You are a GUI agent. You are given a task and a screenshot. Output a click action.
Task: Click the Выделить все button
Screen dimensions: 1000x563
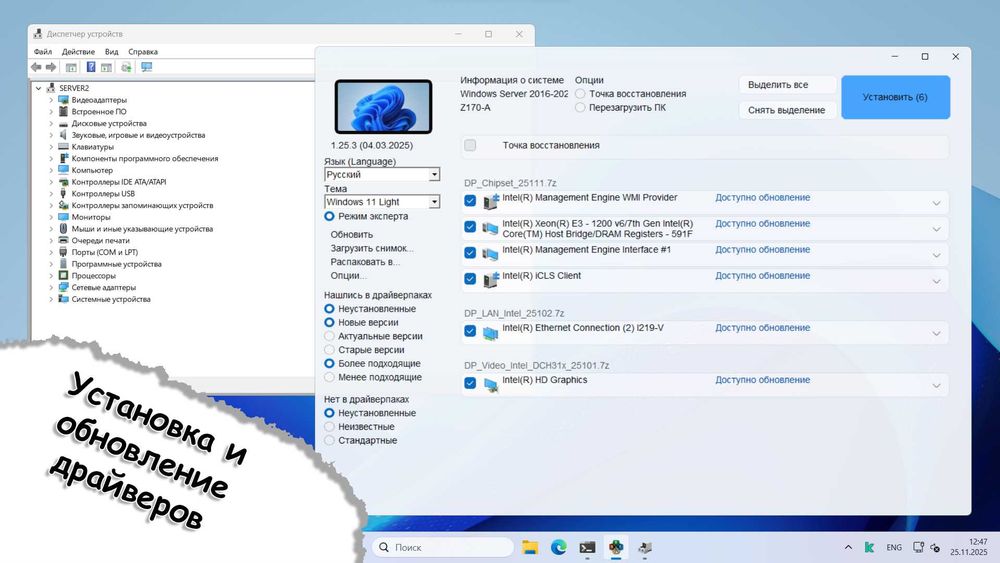tap(788, 85)
